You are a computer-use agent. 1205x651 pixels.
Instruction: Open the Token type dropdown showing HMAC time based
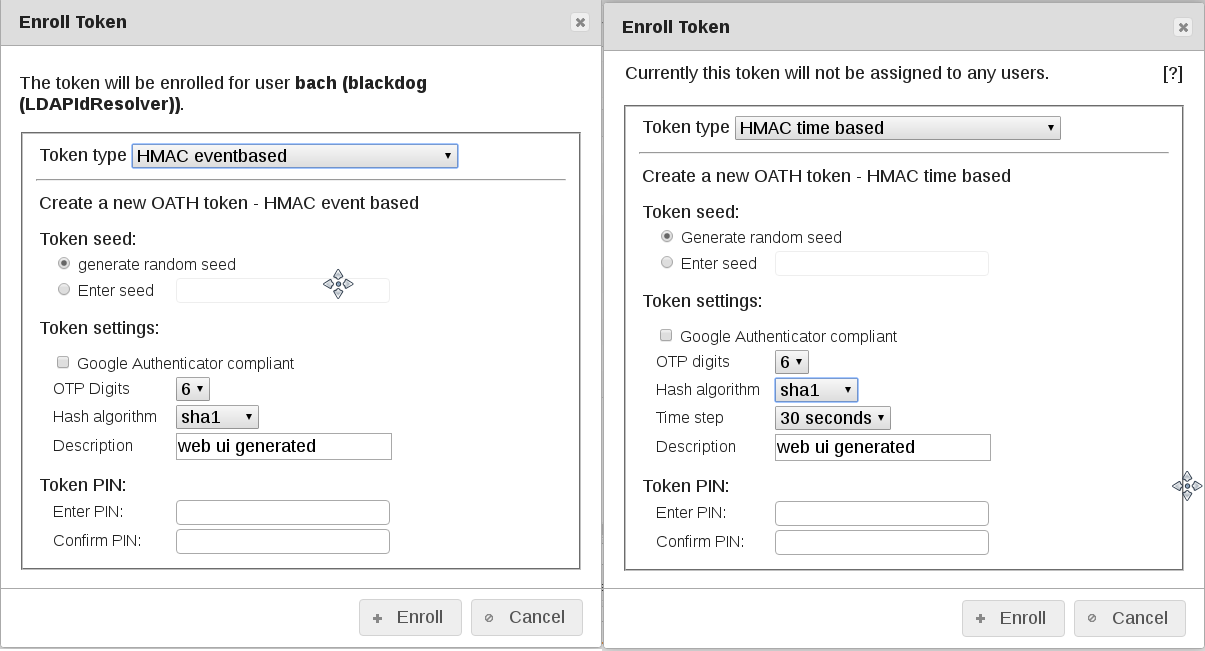click(897, 127)
